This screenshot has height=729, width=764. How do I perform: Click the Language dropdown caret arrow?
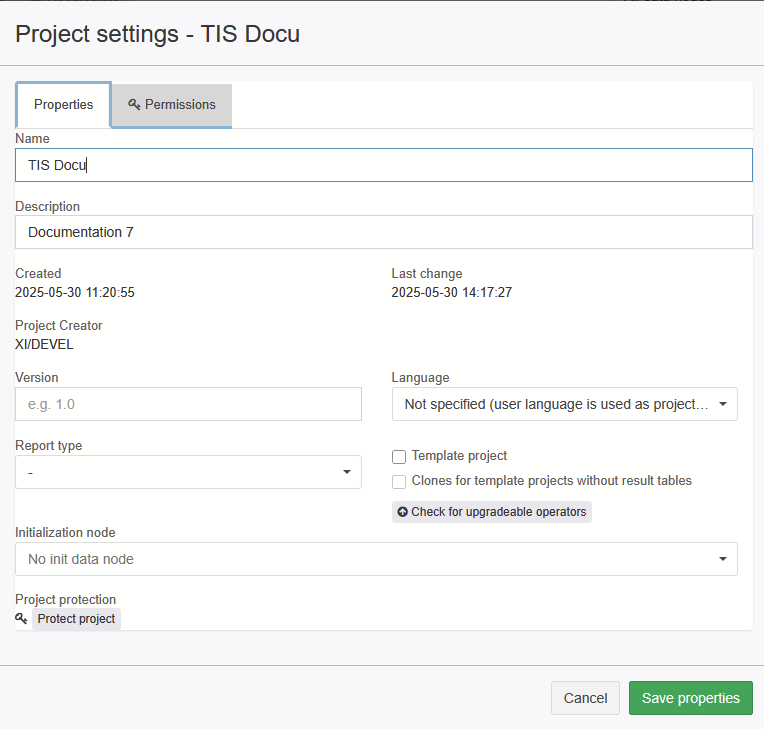pos(723,404)
